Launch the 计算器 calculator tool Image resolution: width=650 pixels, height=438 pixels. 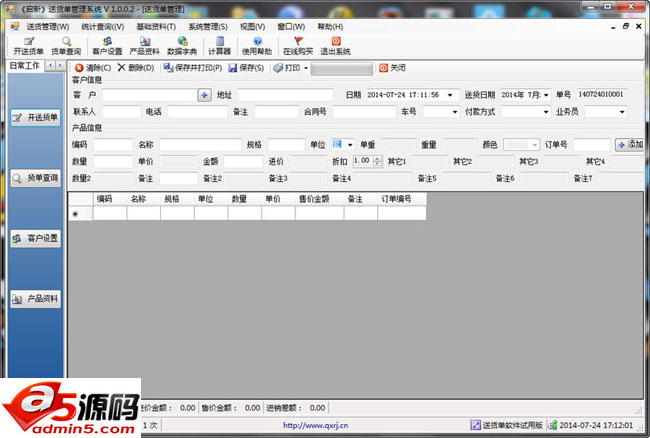pyautogui.click(x=220, y=45)
